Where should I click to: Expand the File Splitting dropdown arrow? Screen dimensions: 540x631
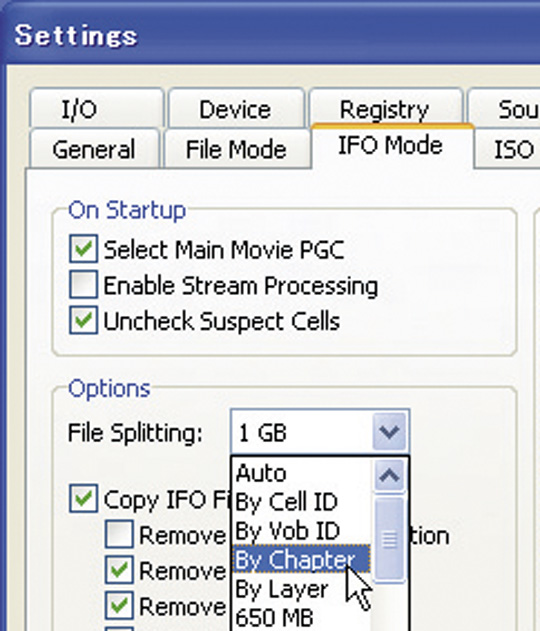(389, 432)
